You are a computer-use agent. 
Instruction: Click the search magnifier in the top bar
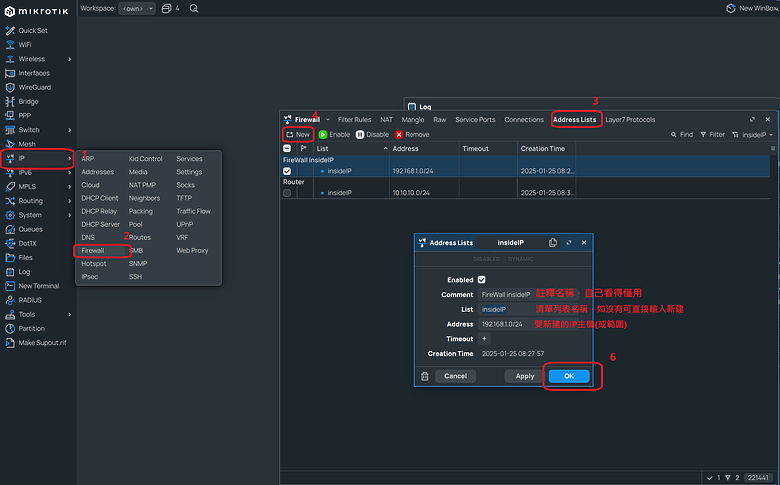pos(194,8)
